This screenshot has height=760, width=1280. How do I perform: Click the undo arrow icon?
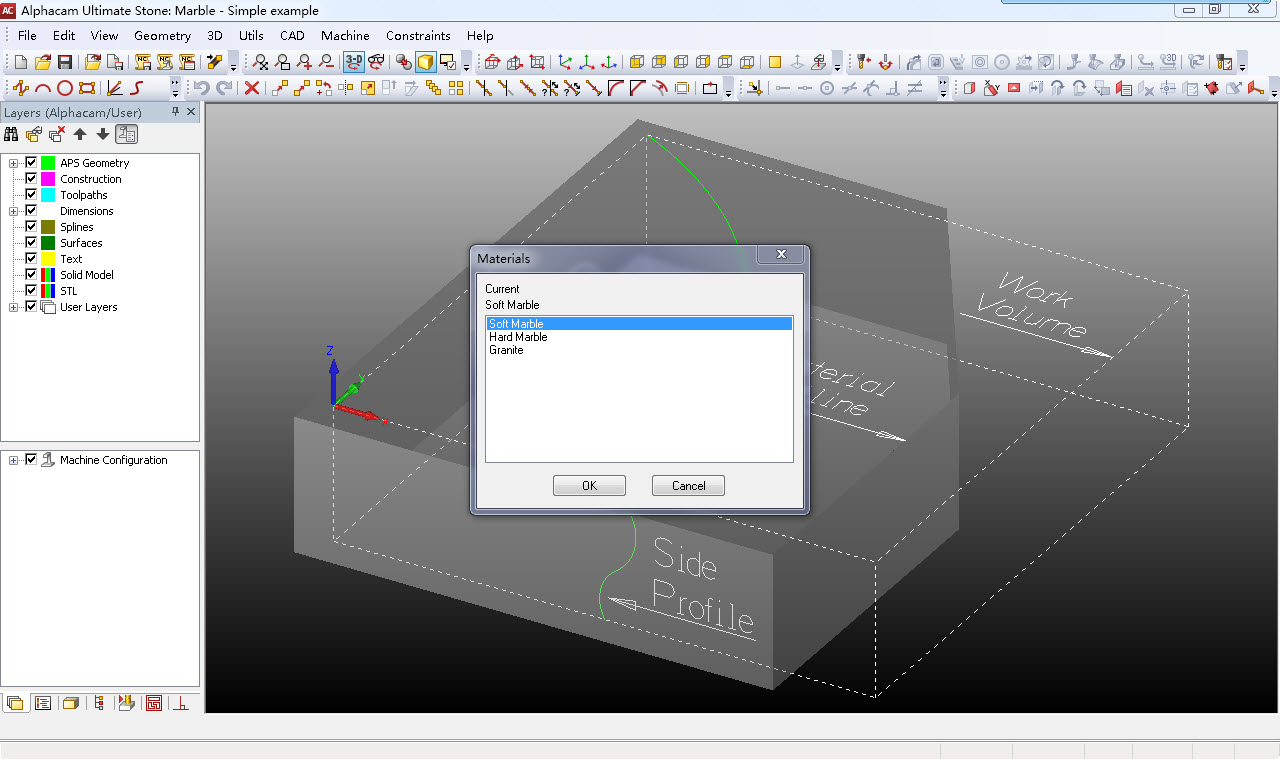pyautogui.click(x=201, y=88)
